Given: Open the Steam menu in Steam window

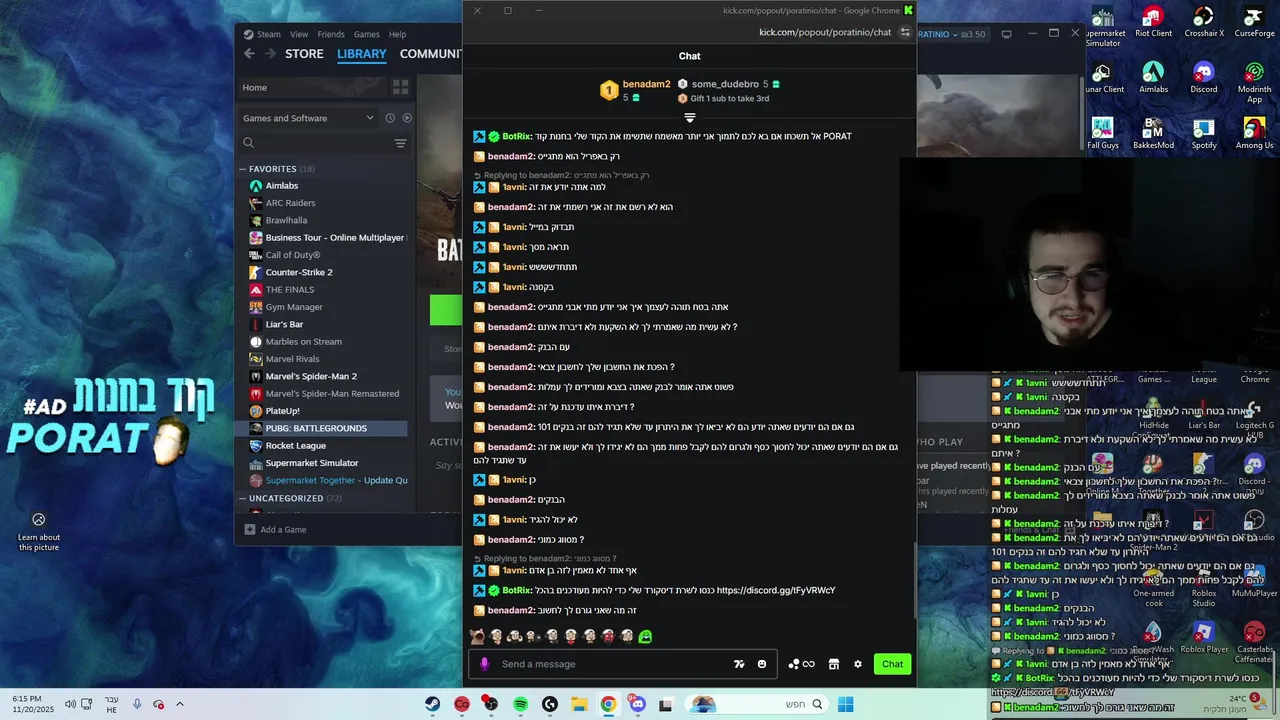Looking at the screenshot, I should pos(268,34).
